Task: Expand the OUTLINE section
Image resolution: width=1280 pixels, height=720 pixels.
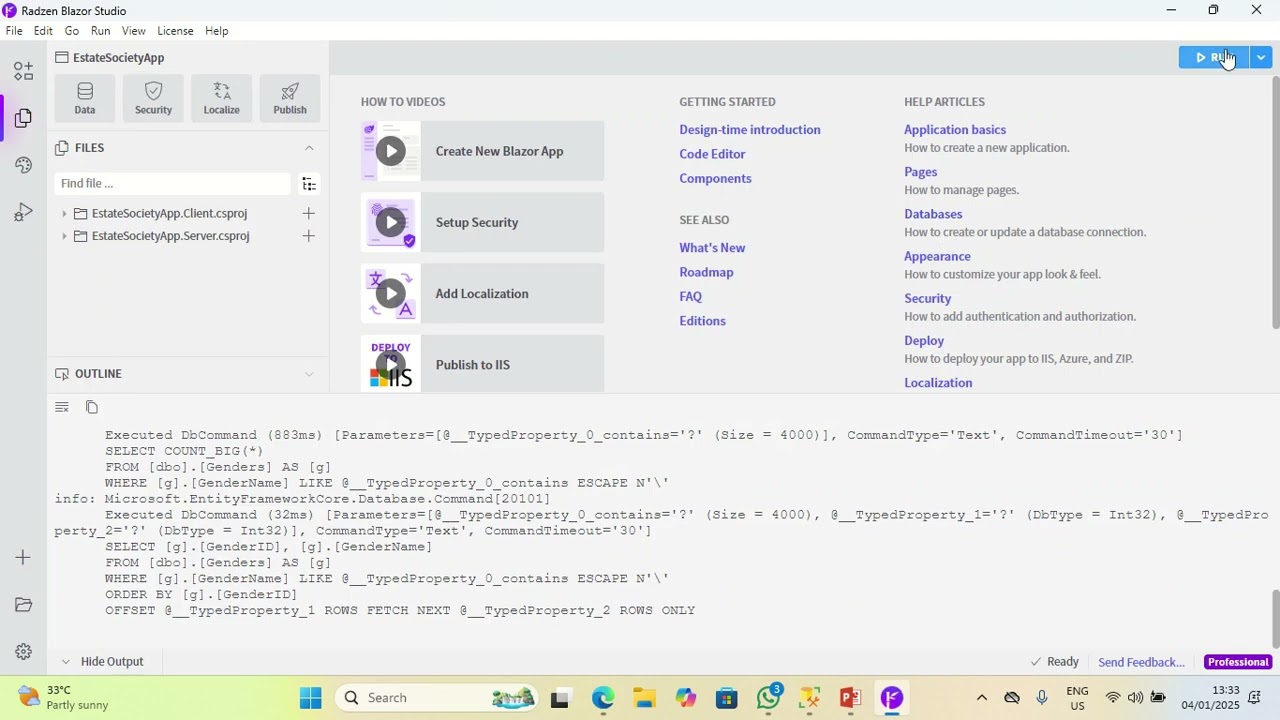Action: [x=309, y=374]
